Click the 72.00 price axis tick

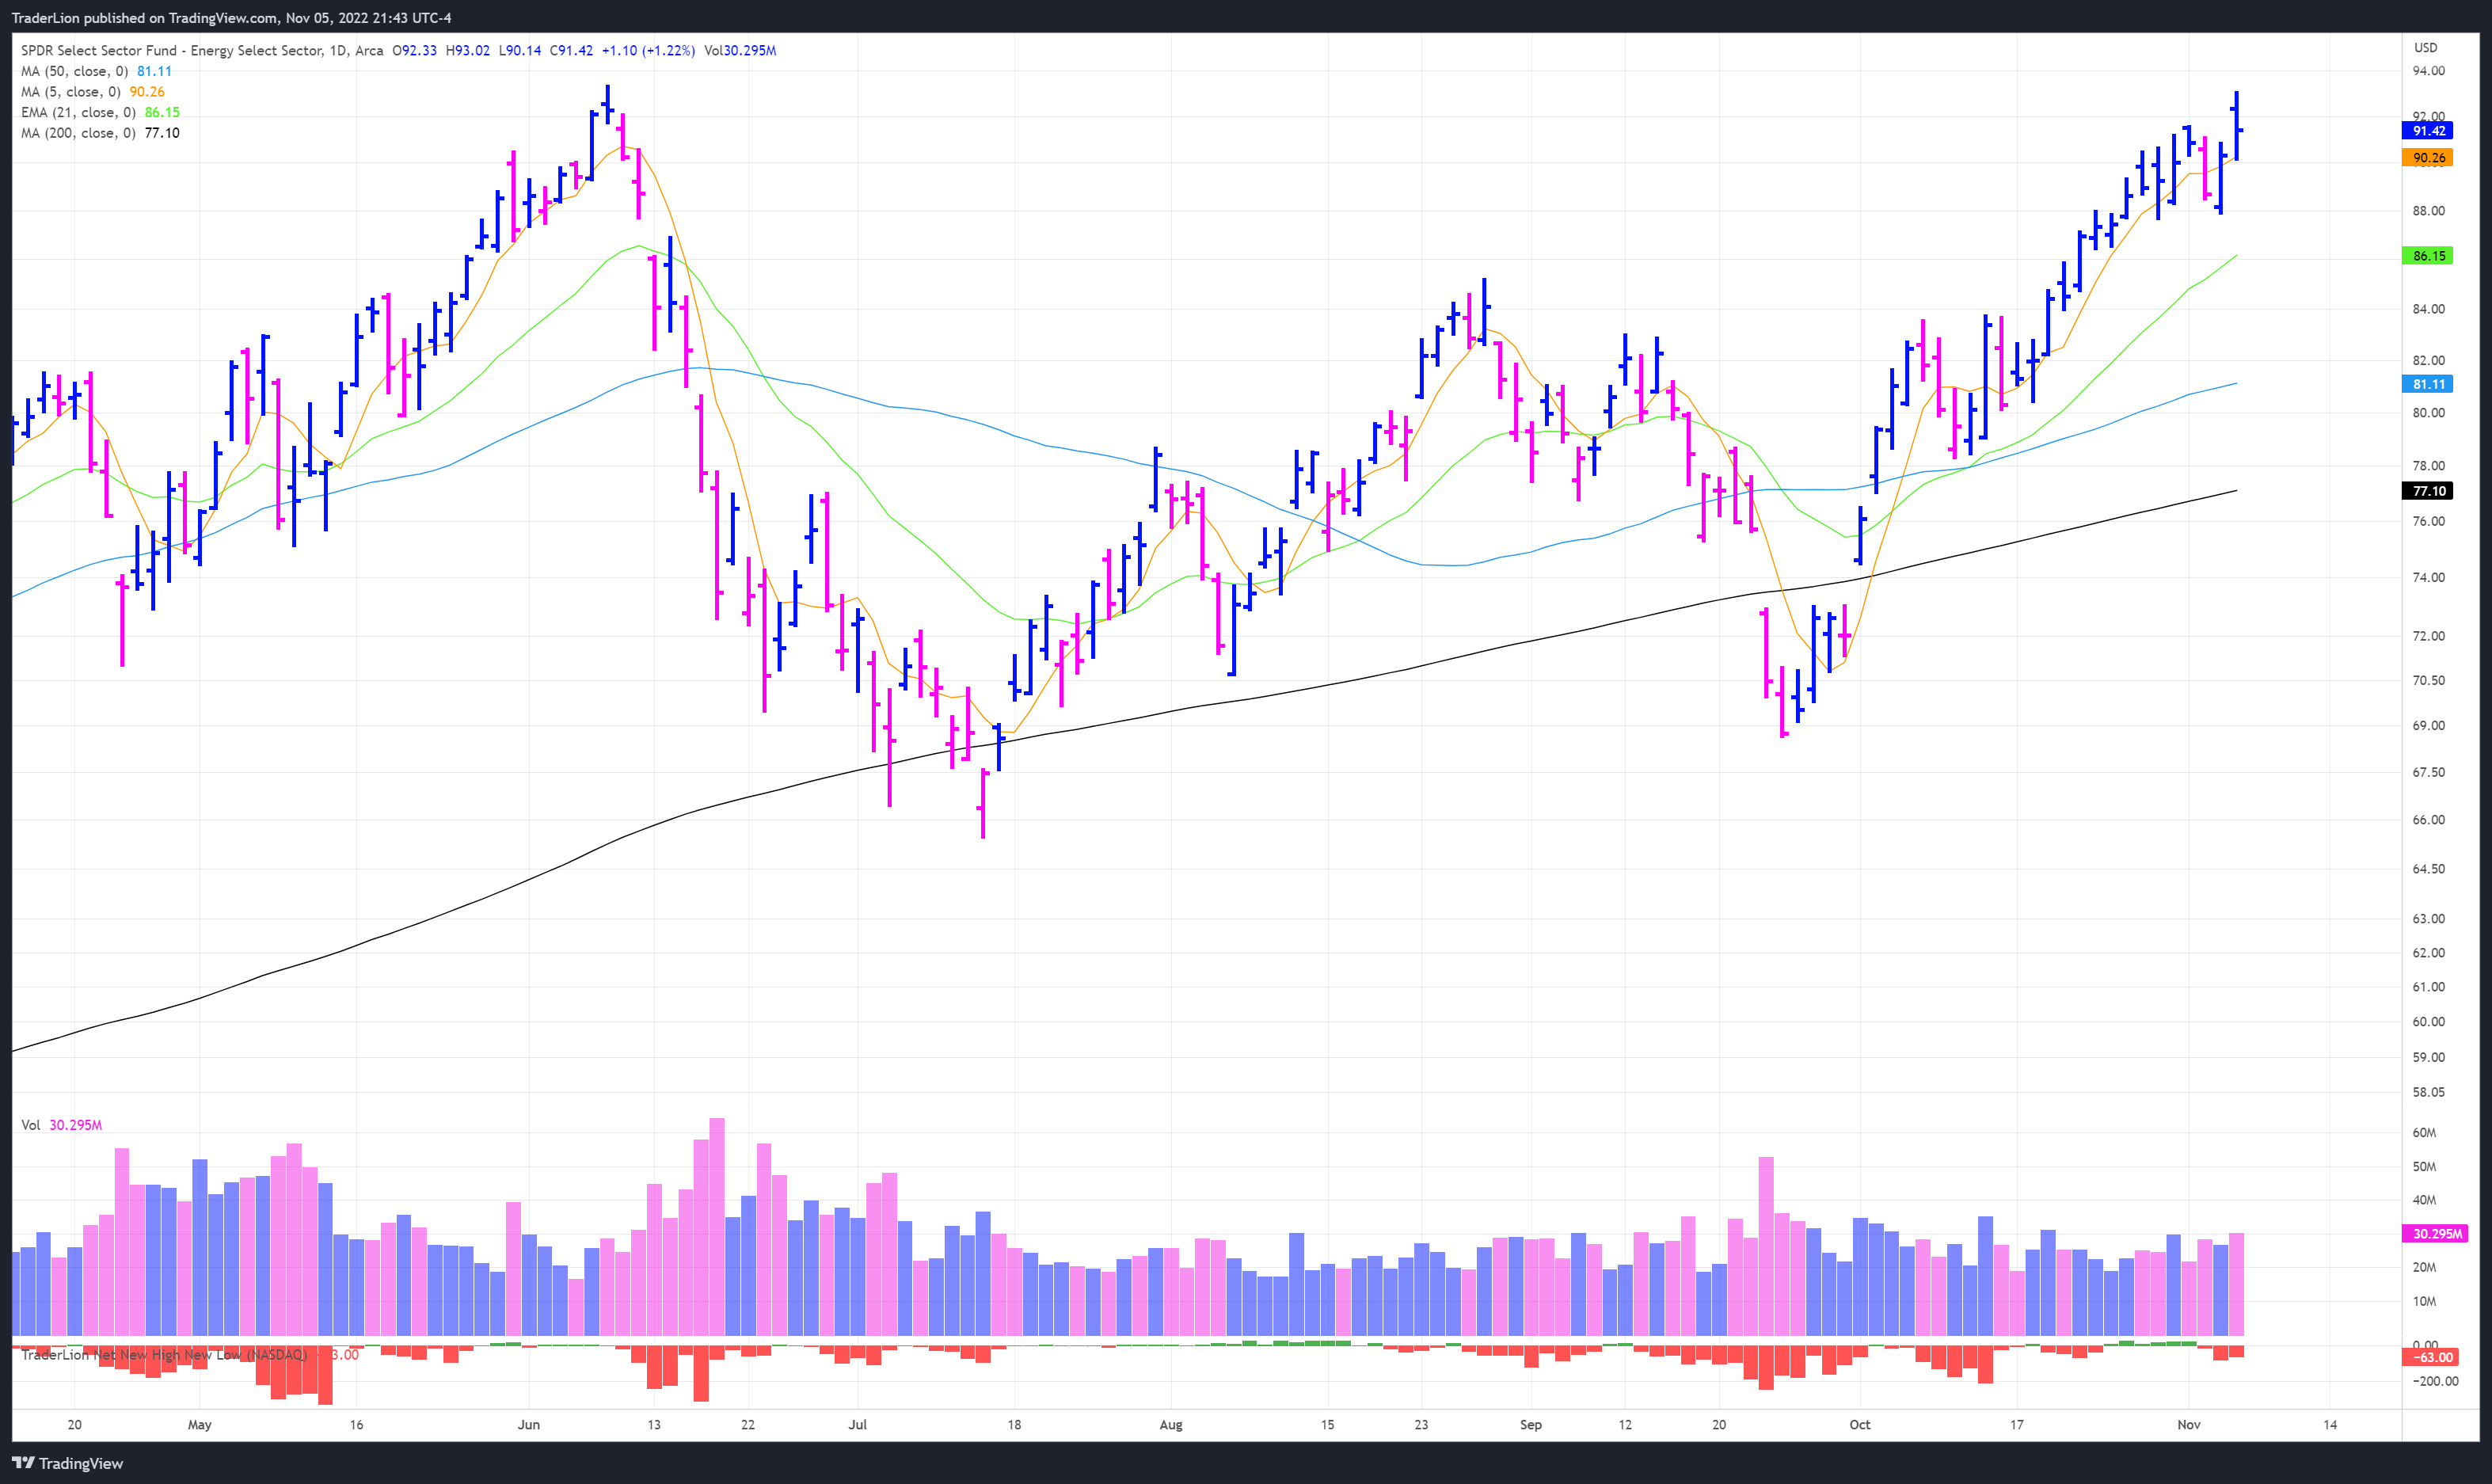click(2428, 636)
